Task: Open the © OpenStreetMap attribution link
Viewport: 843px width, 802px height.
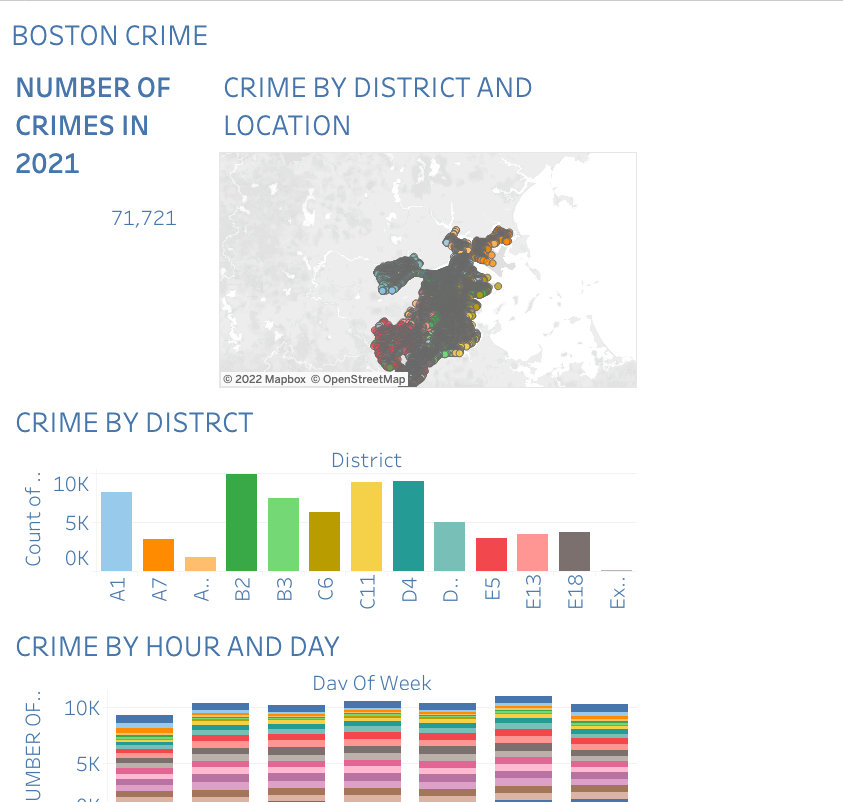Action: pyautogui.click(x=355, y=379)
